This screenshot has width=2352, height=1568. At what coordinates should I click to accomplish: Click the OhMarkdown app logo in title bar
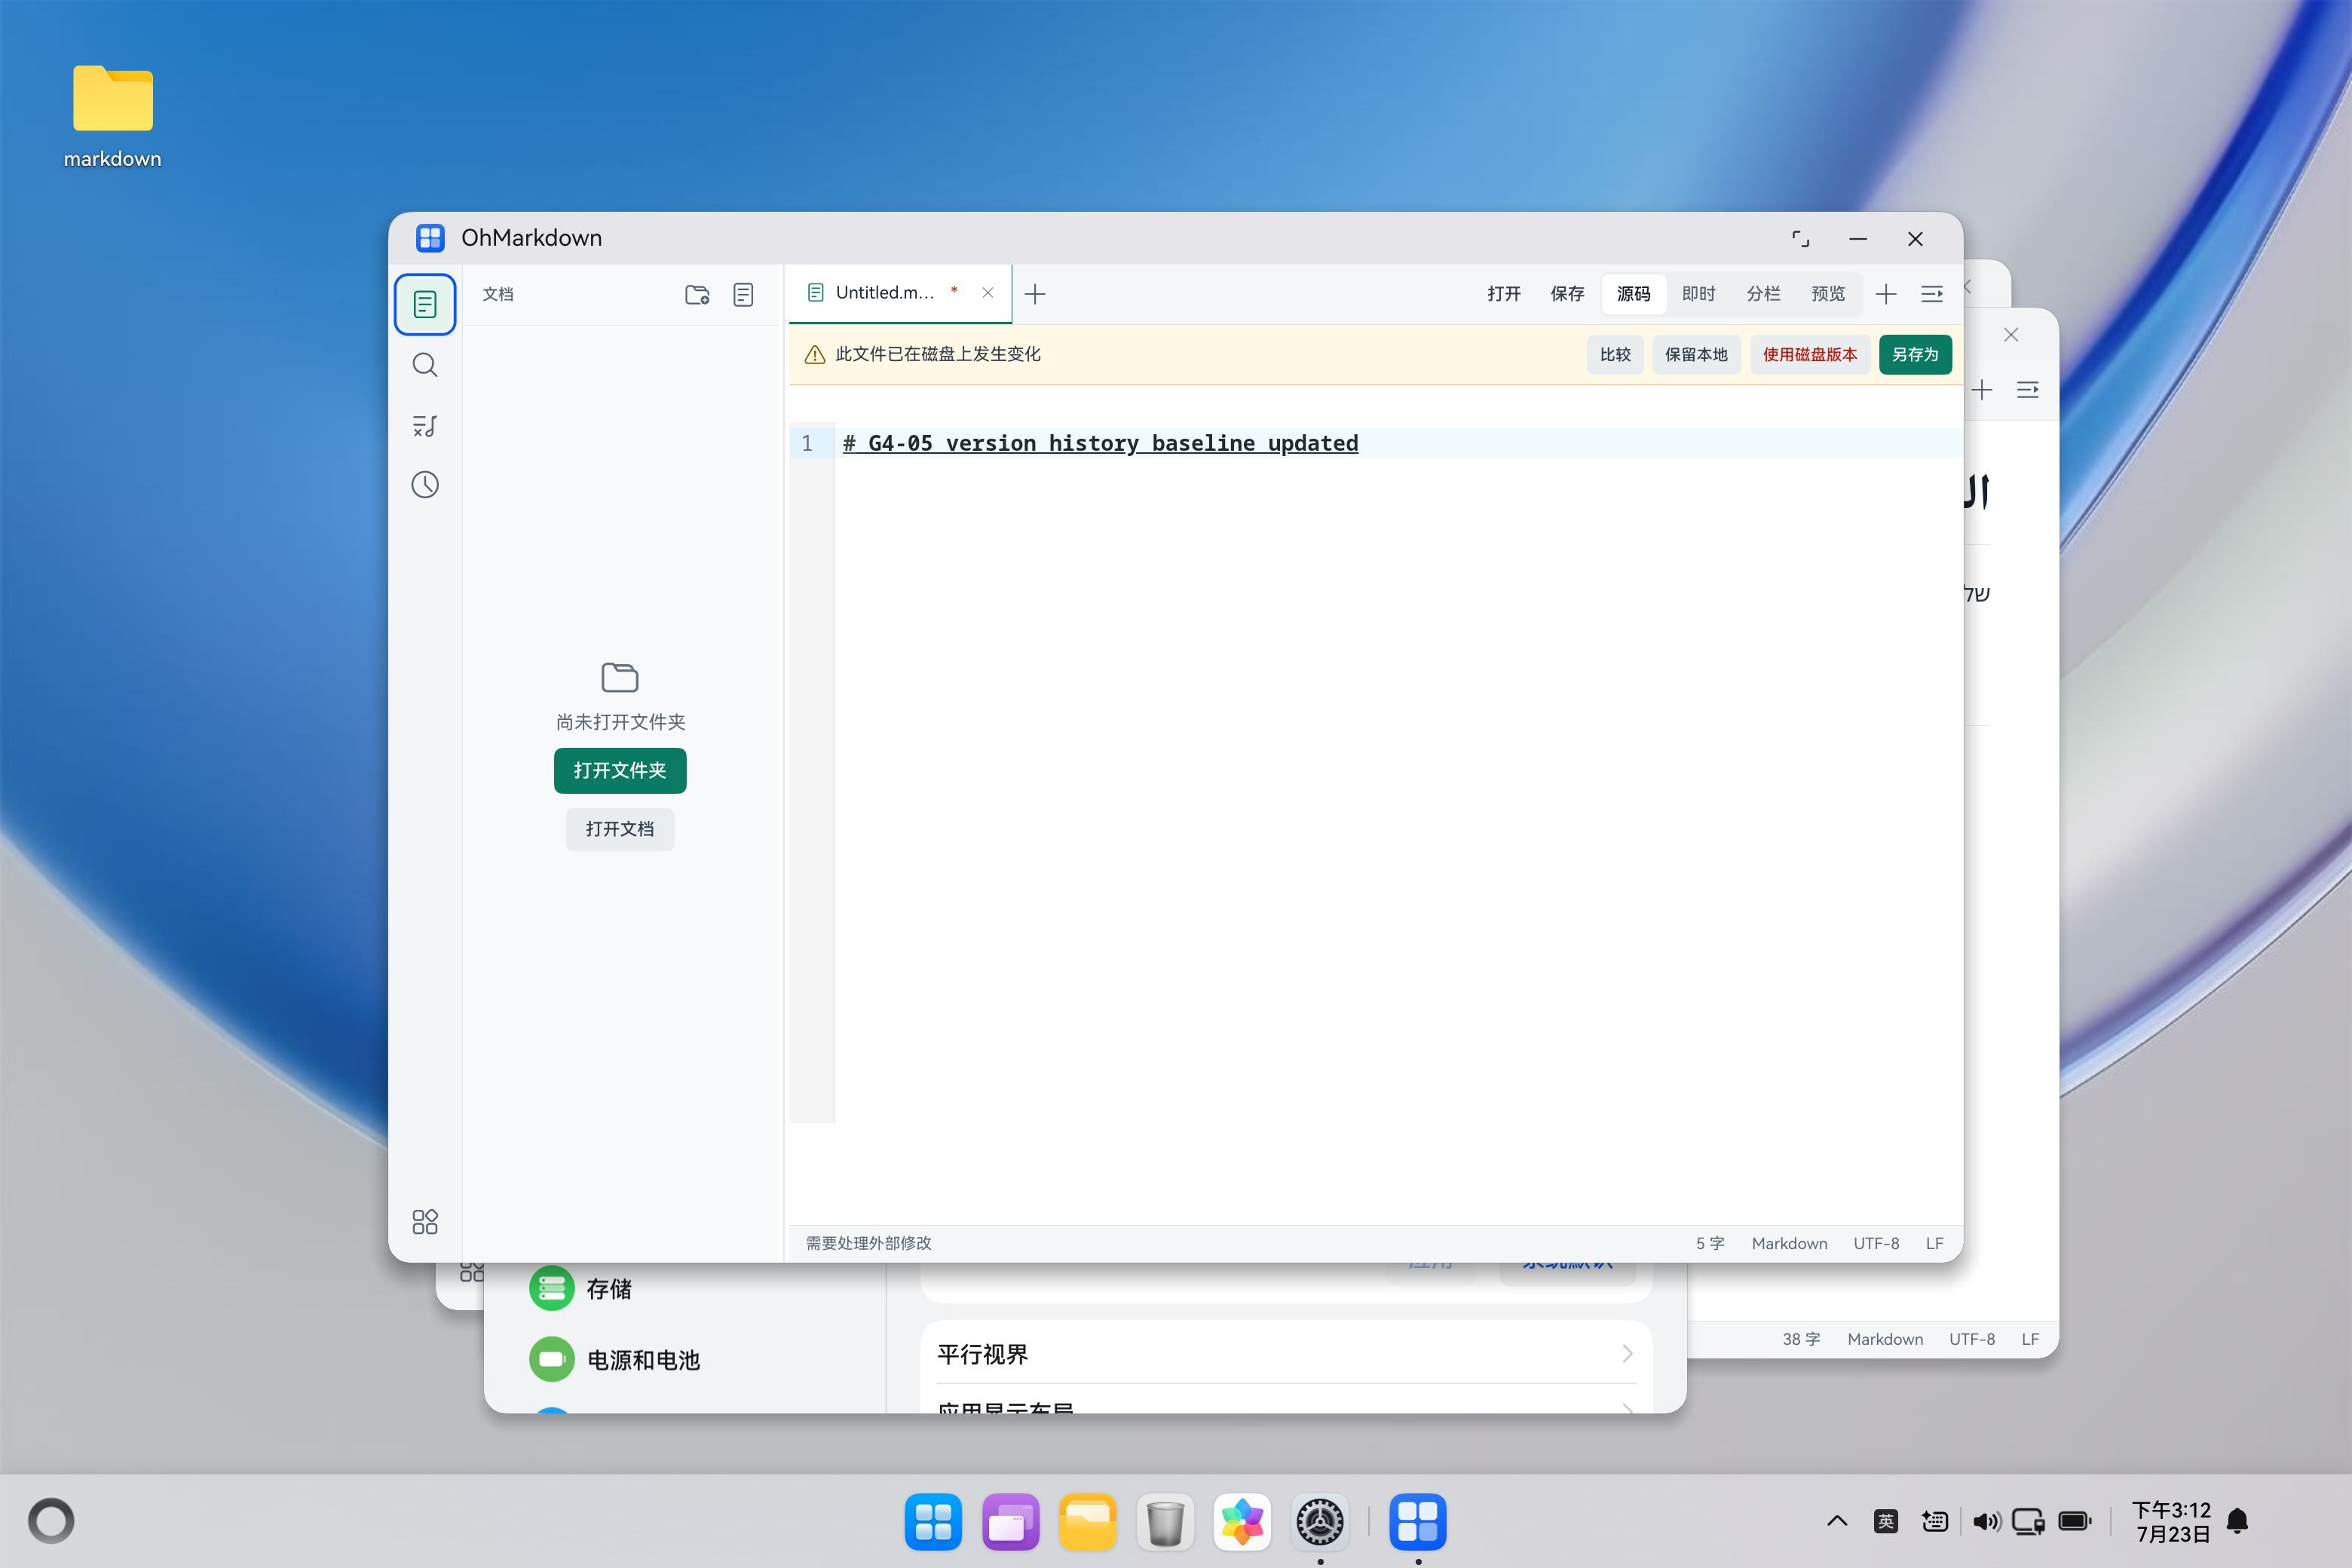[x=430, y=238]
